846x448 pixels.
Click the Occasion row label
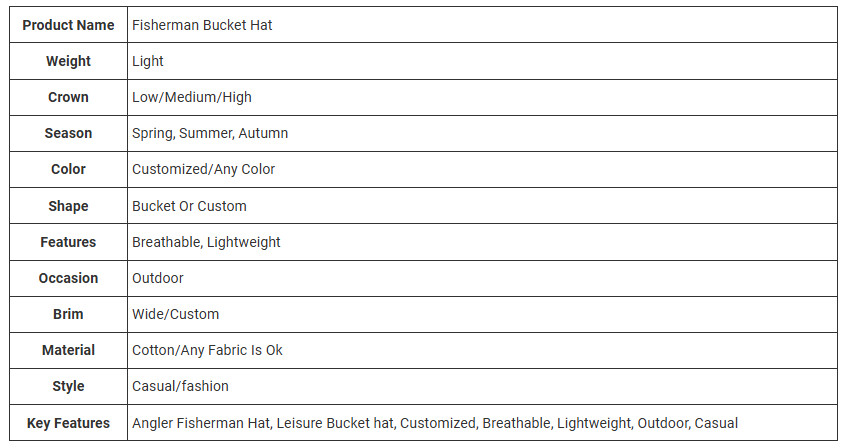click(68, 278)
